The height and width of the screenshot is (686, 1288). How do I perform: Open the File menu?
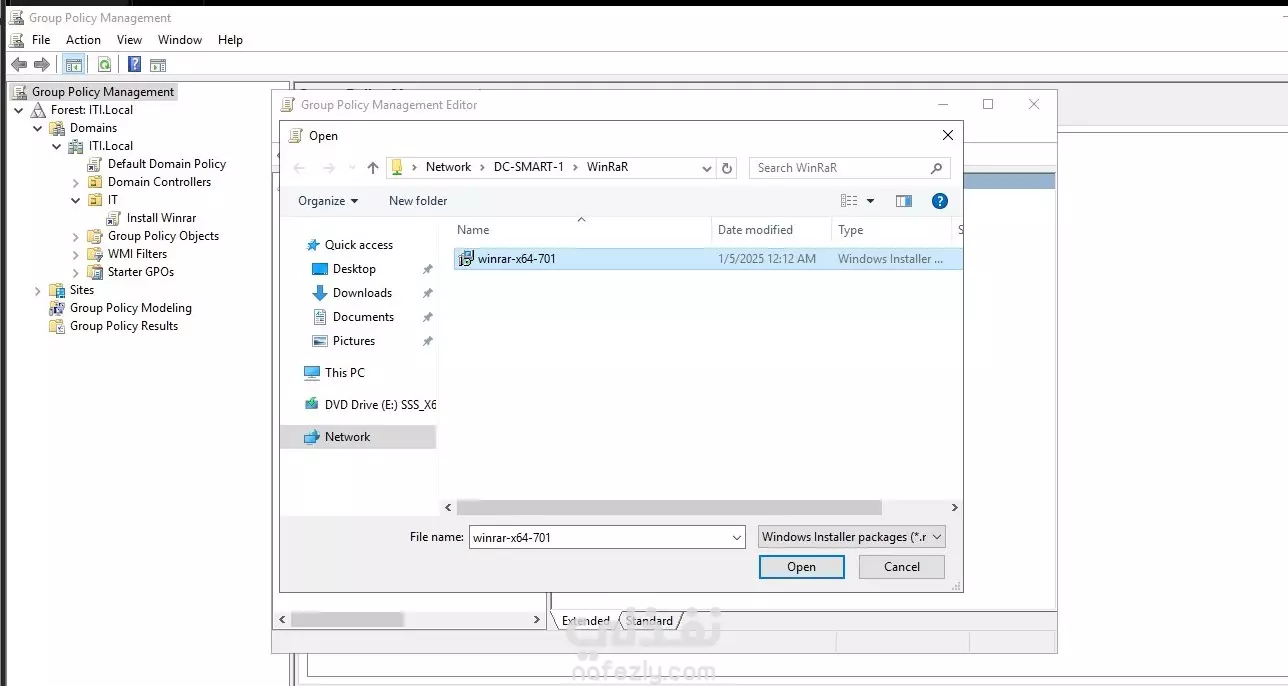(41, 40)
